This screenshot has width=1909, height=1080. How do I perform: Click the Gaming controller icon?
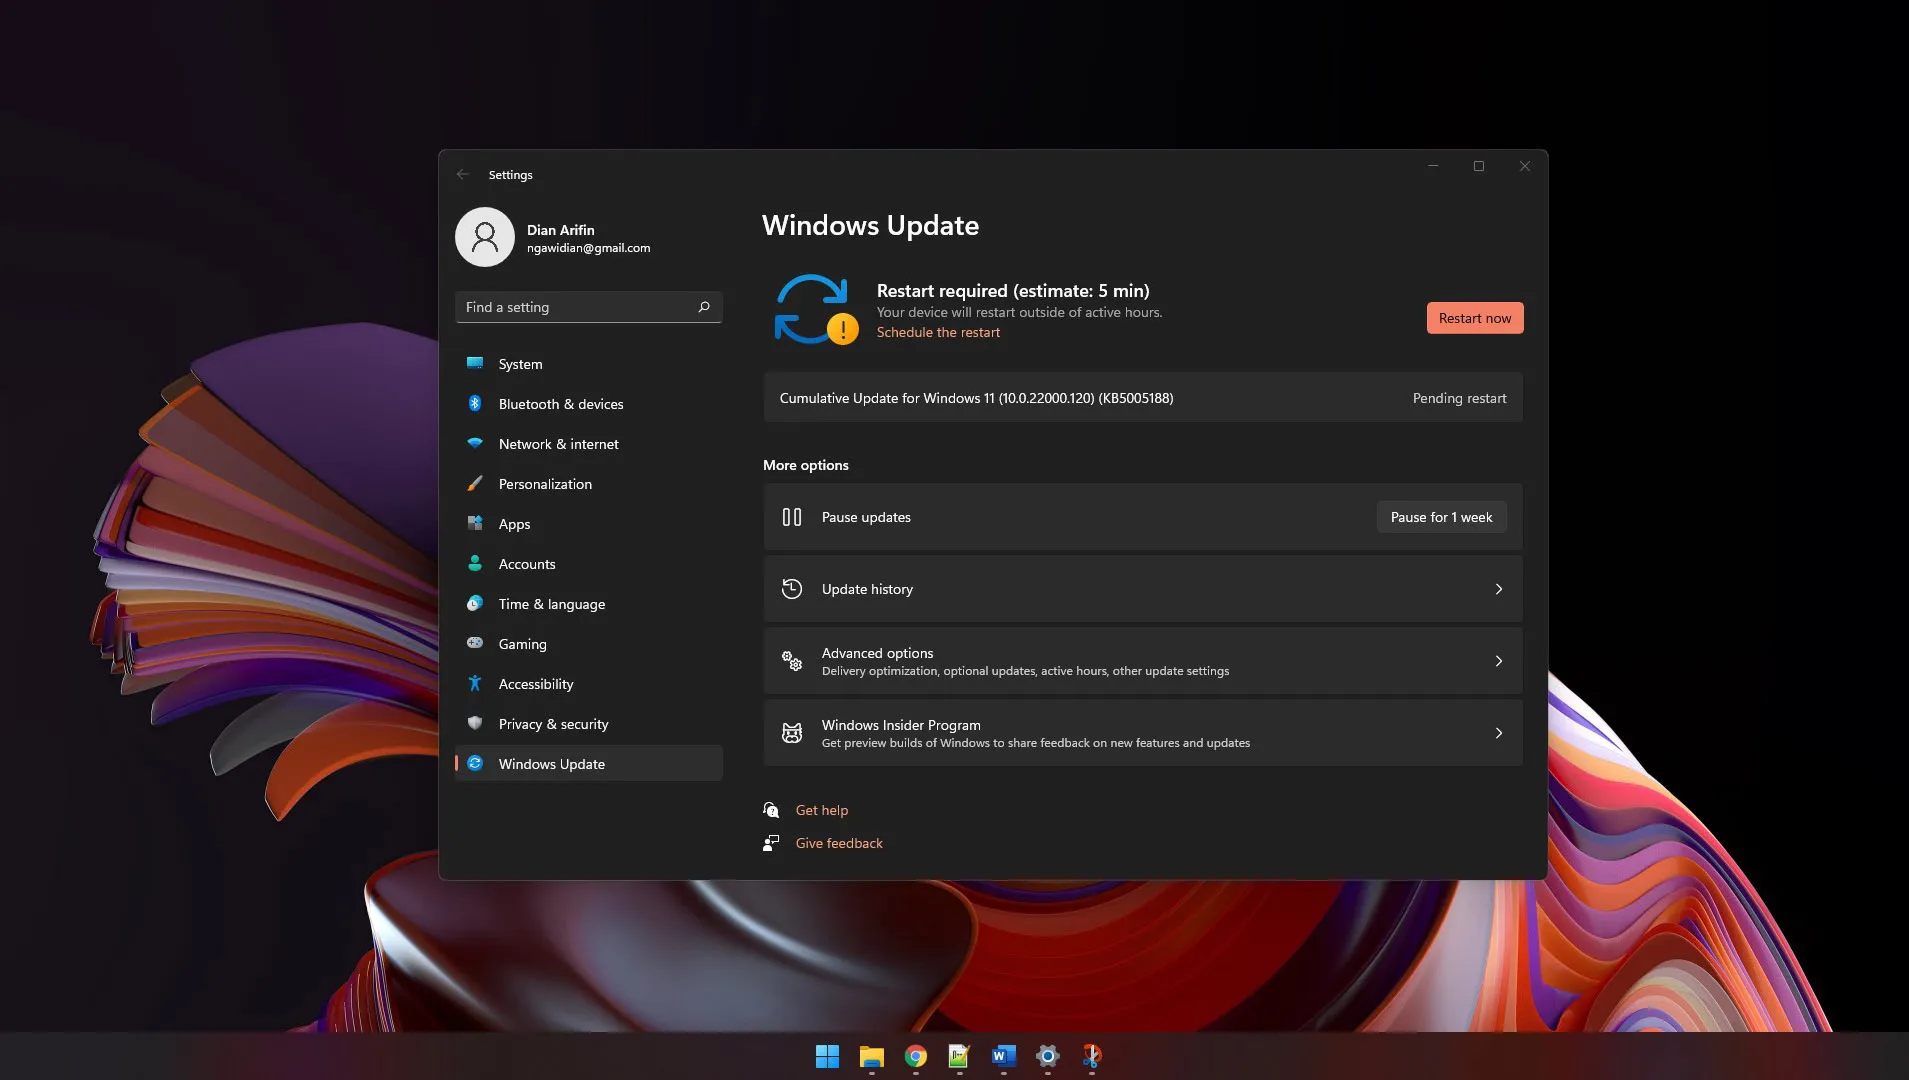coord(475,644)
